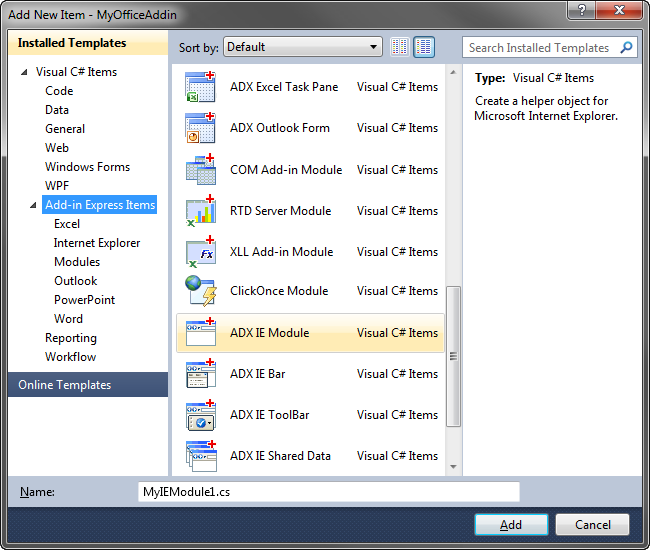Select the Reporting category

pyautogui.click(x=71, y=338)
